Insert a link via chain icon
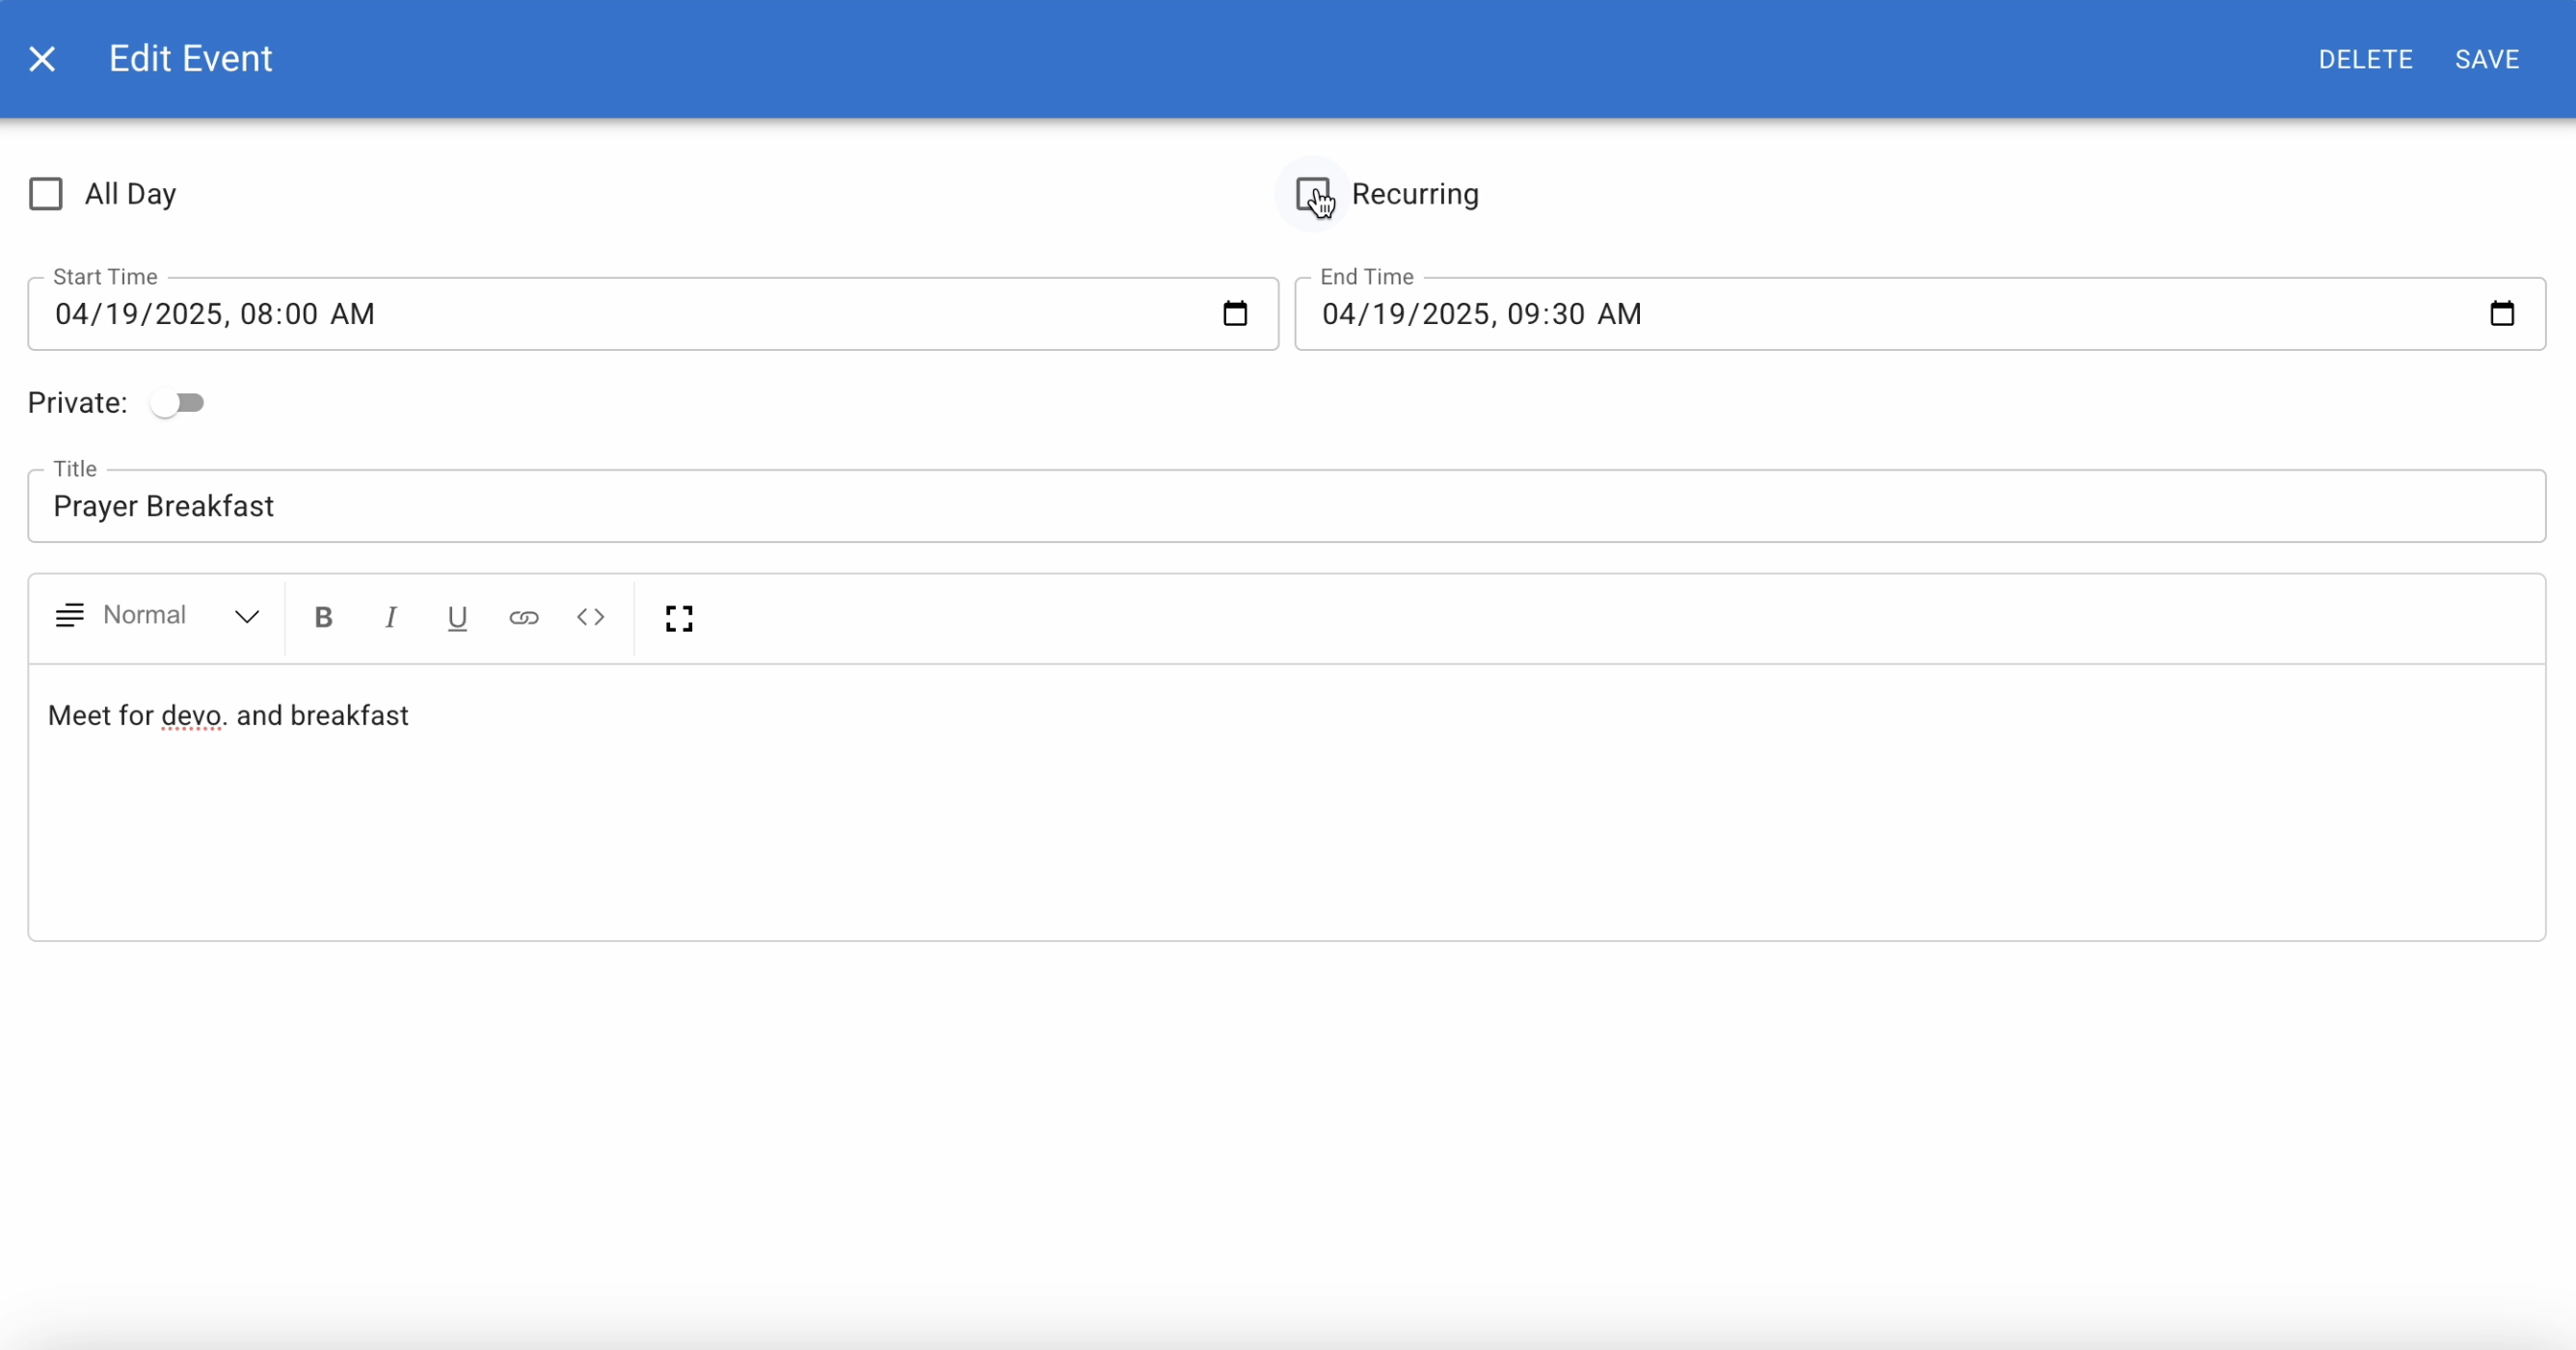 524,617
